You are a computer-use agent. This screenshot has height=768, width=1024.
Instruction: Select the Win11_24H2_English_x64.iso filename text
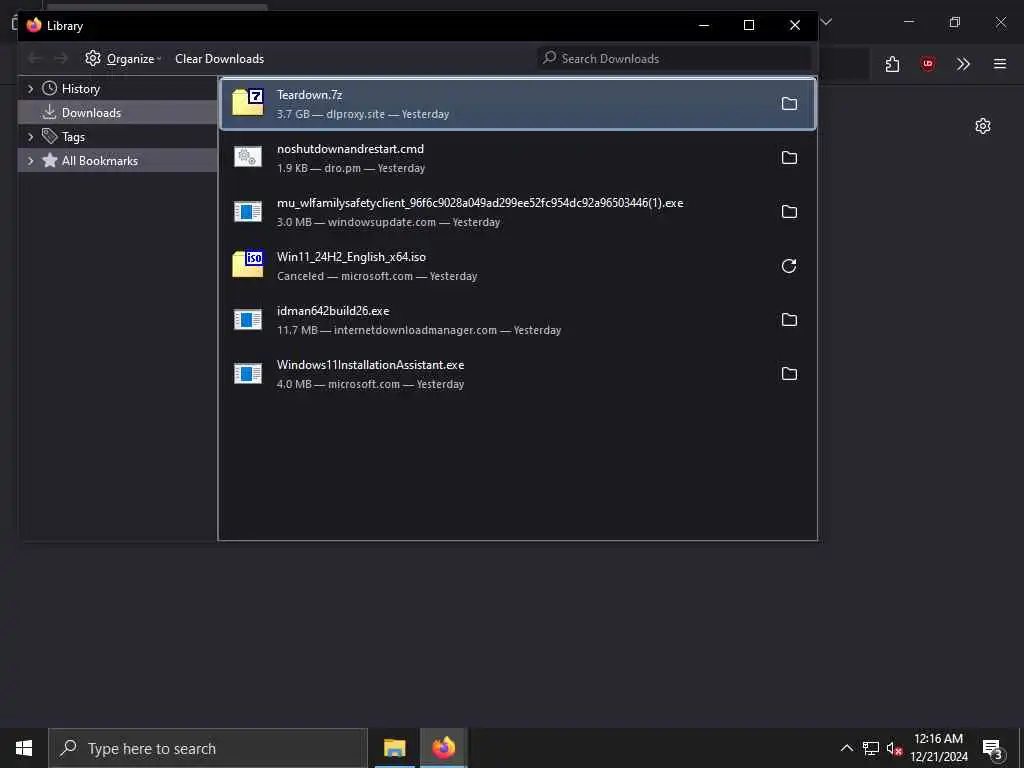(x=351, y=257)
